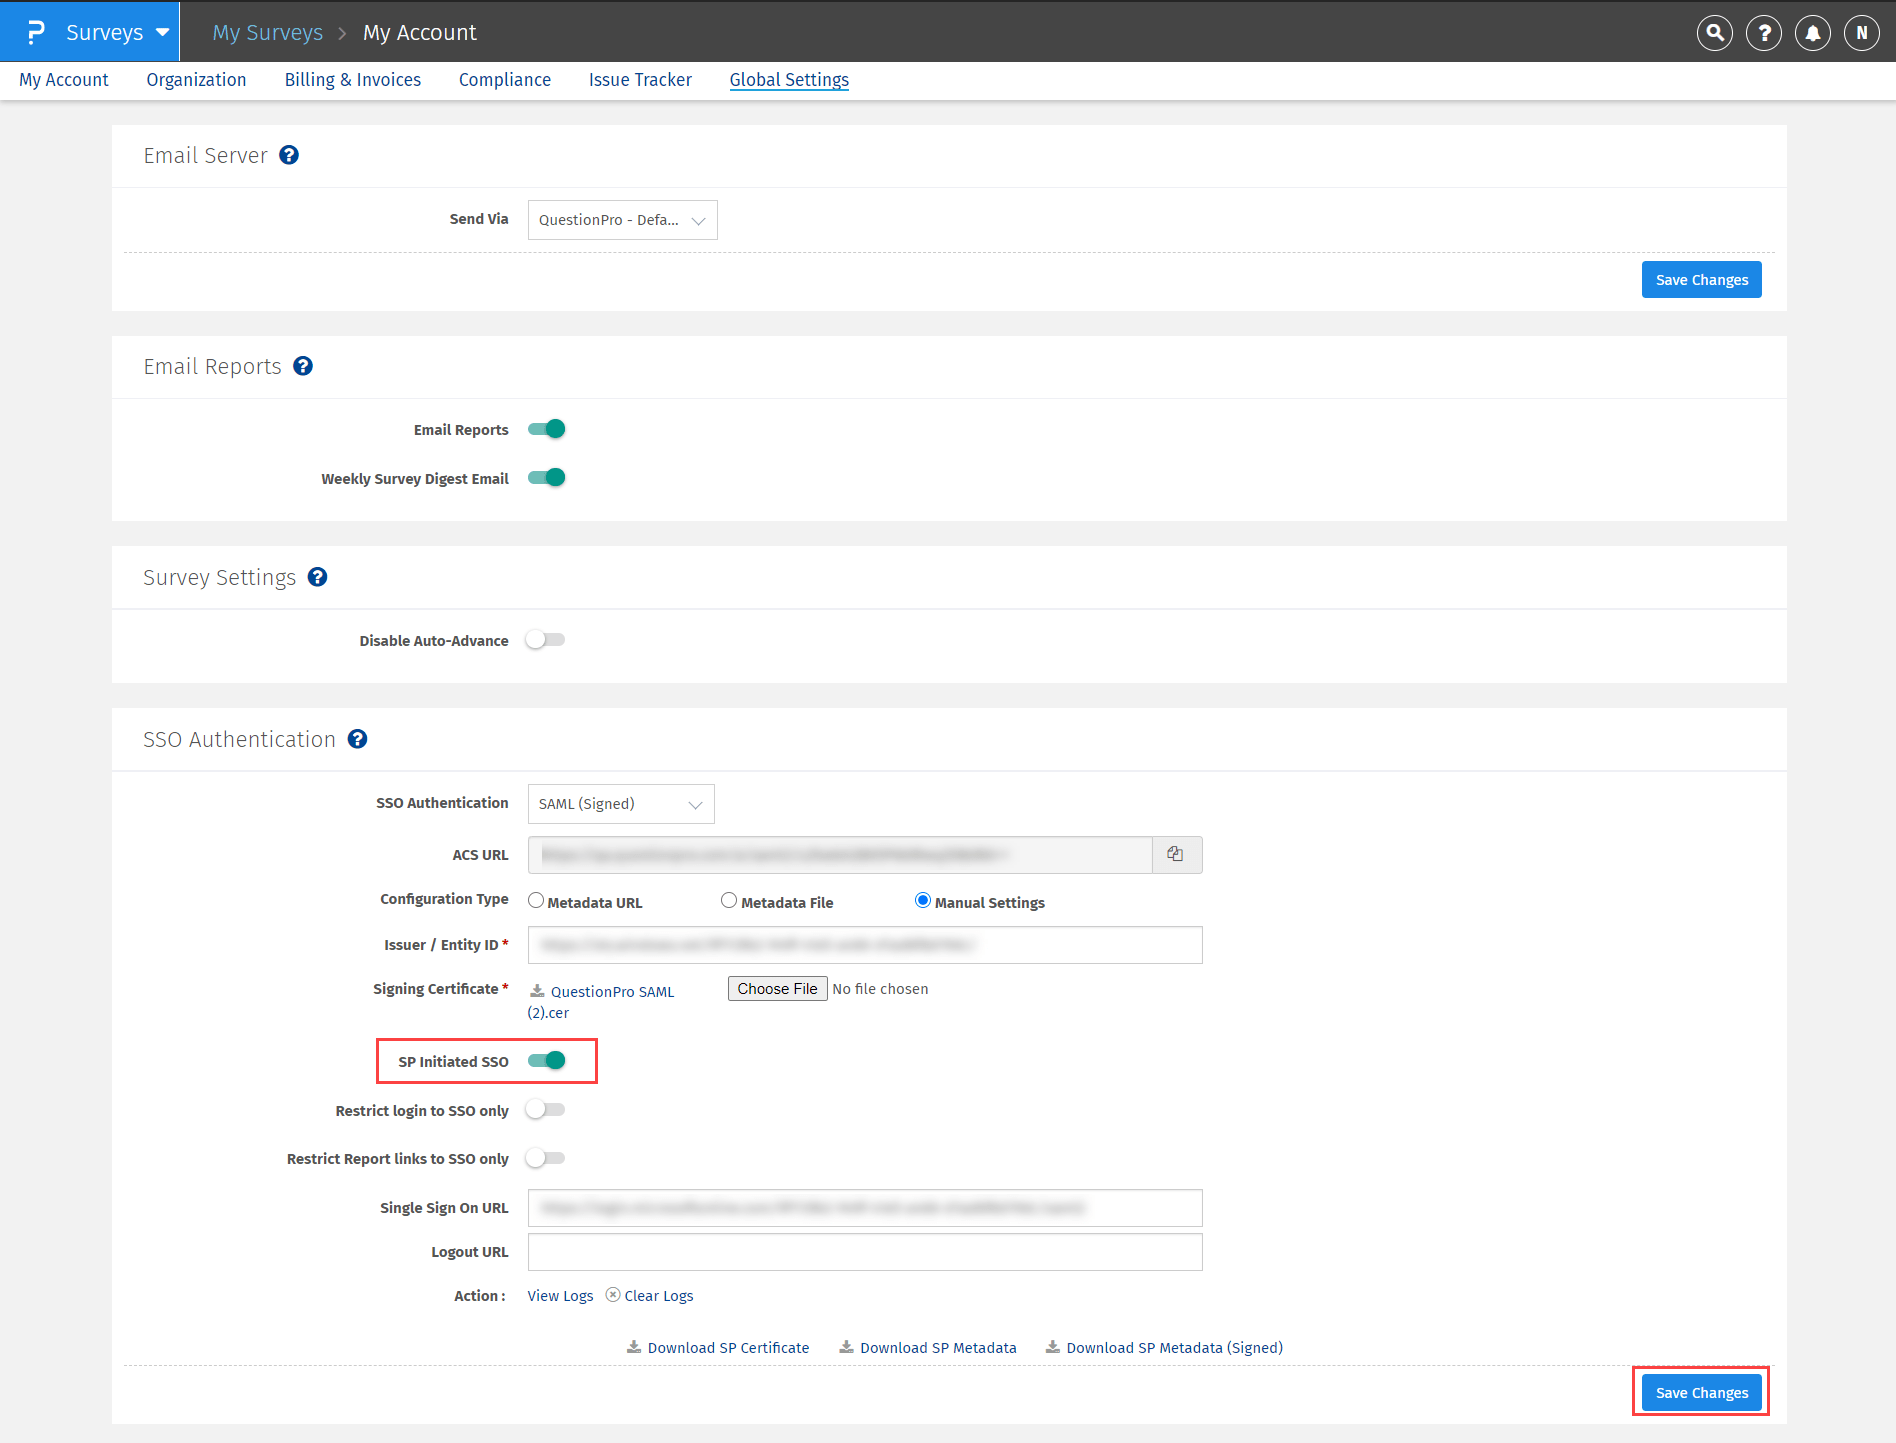Show help for Email Reports section
The width and height of the screenshot is (1896, 1443).
[x=303, y=366]
